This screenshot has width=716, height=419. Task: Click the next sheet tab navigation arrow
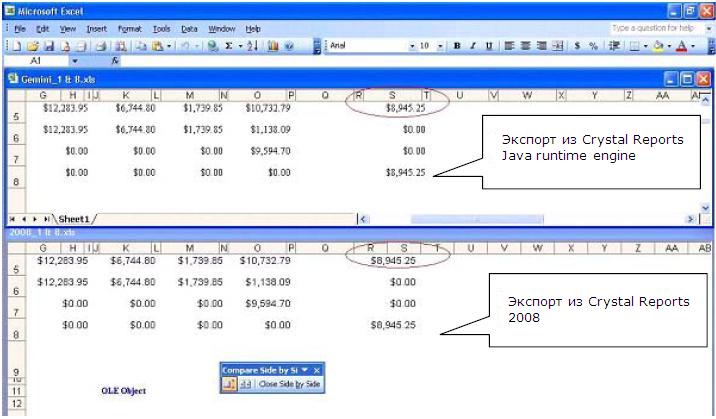click(35, 220)
